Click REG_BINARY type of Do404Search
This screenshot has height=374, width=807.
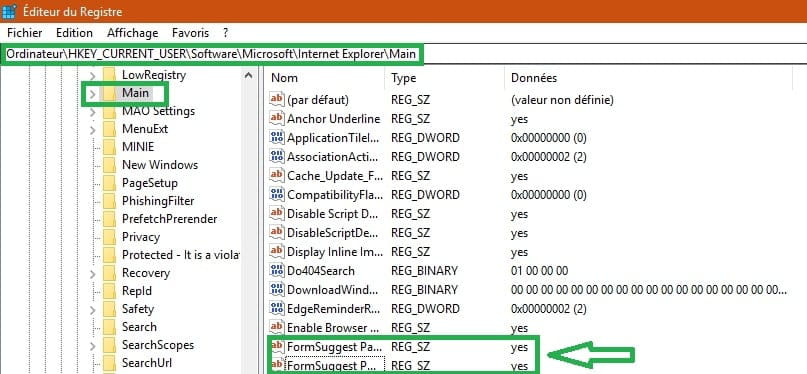[424, 271]
